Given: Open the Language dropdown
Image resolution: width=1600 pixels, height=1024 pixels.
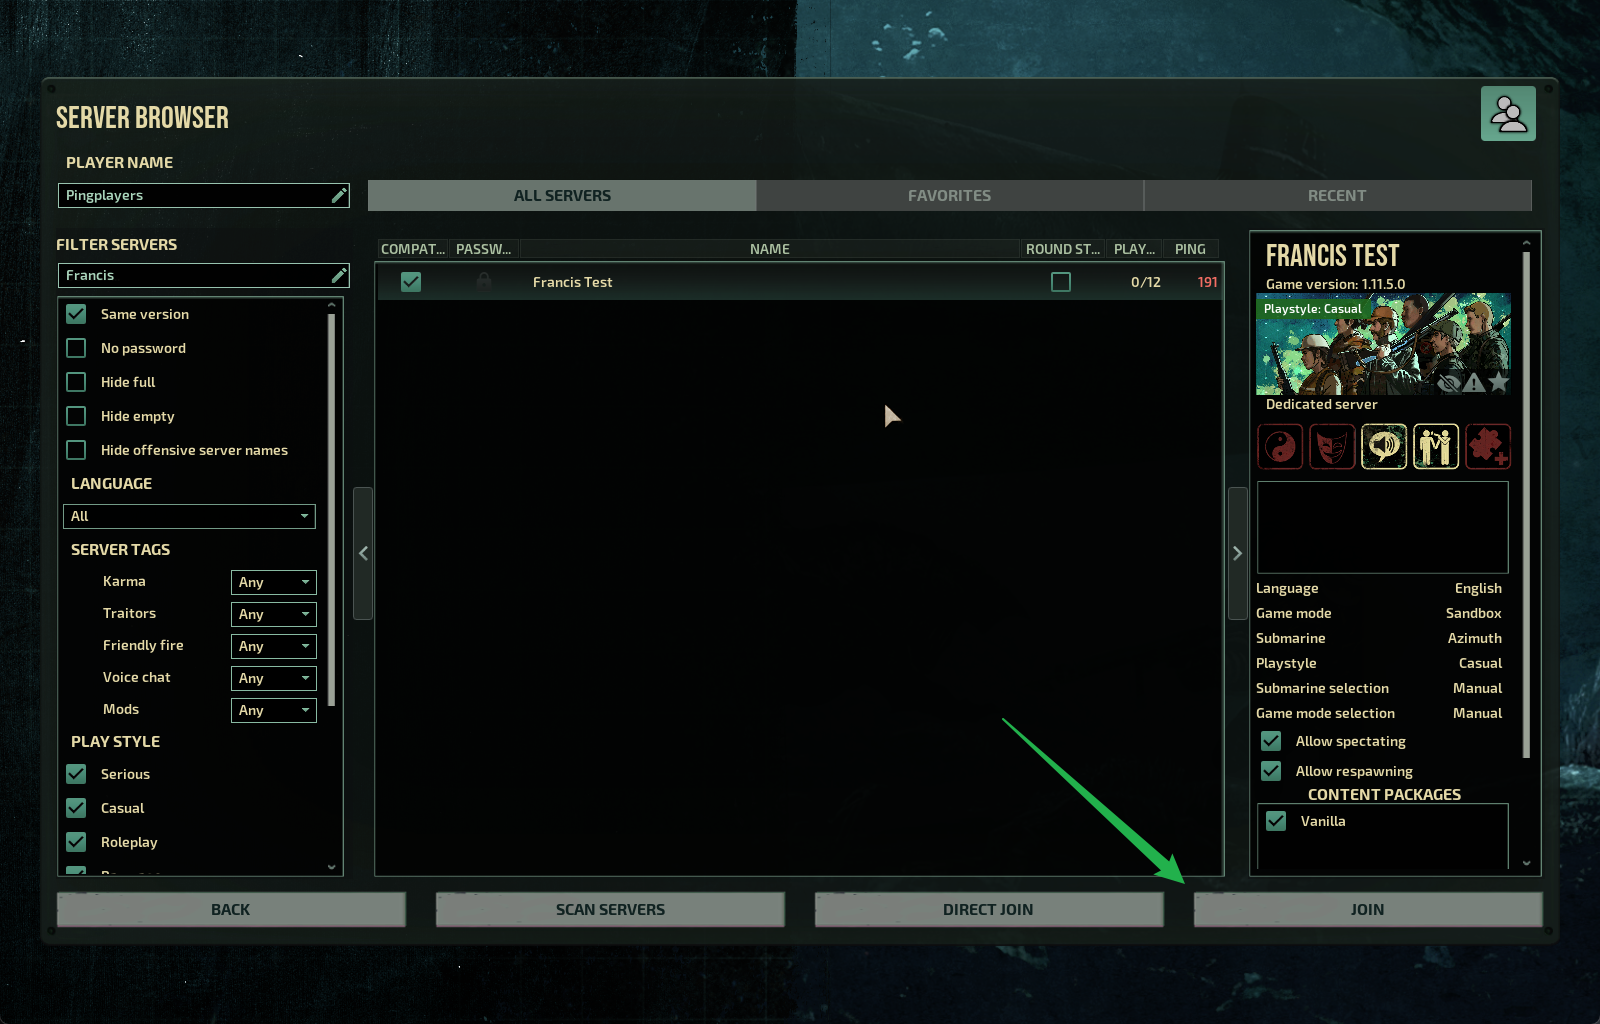Looking at the screenshot, I should [x=189, y=516].
